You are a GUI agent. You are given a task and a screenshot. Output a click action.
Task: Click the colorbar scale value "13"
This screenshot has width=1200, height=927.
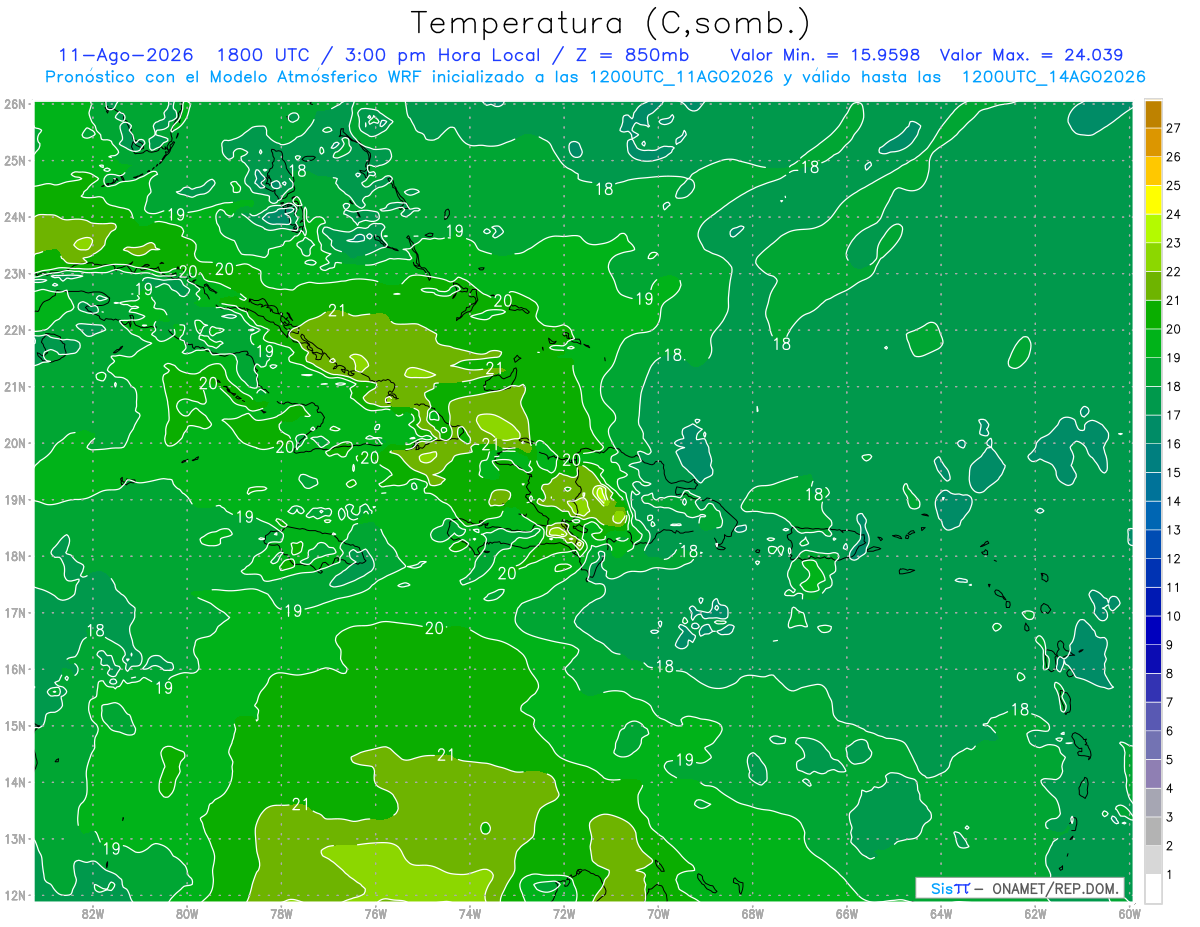pos(1173,530)
